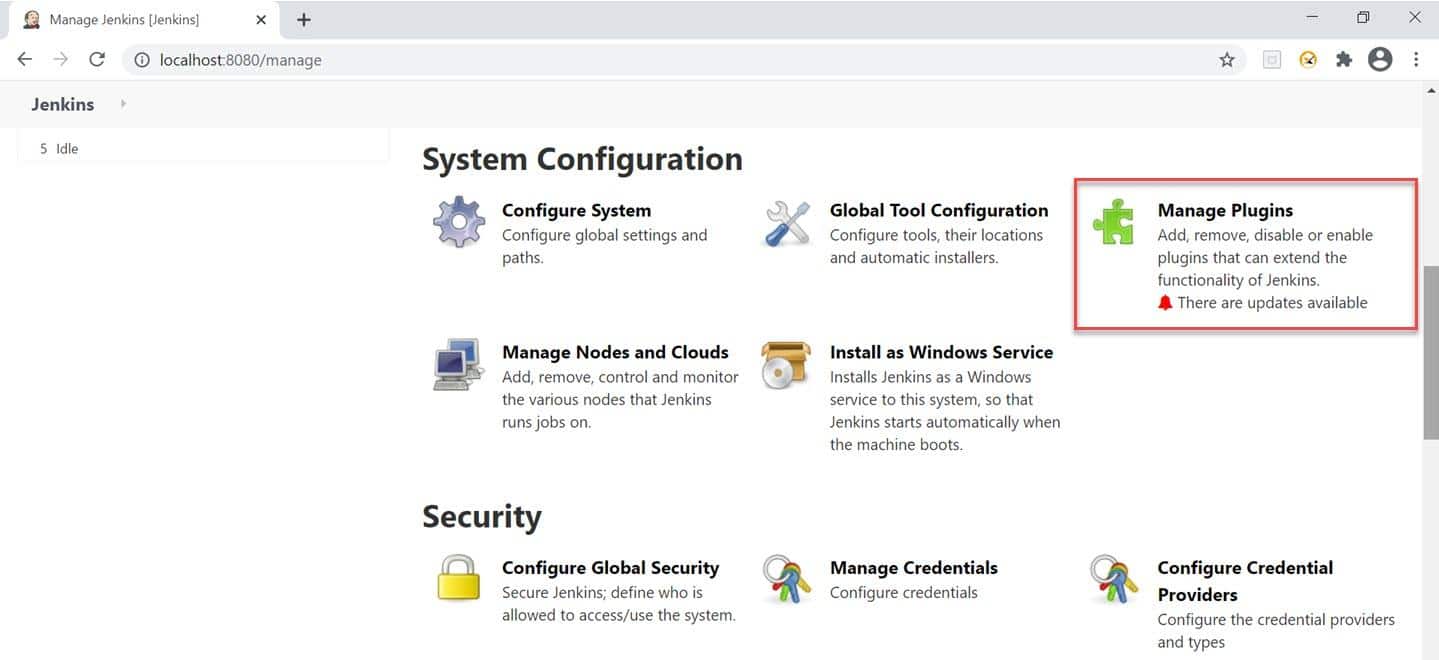The image size is (1439, 660).
Task: Go forward to the next page
Action: pos(61,60)
